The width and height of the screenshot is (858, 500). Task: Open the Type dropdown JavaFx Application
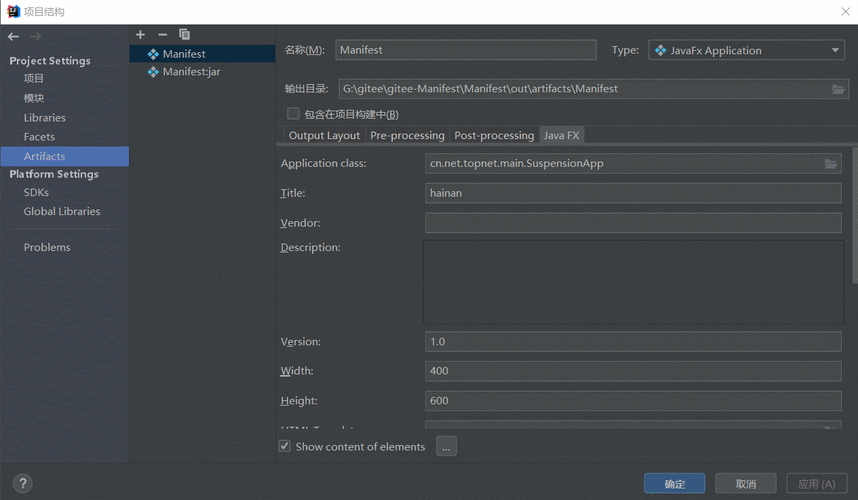pos(746,50)
